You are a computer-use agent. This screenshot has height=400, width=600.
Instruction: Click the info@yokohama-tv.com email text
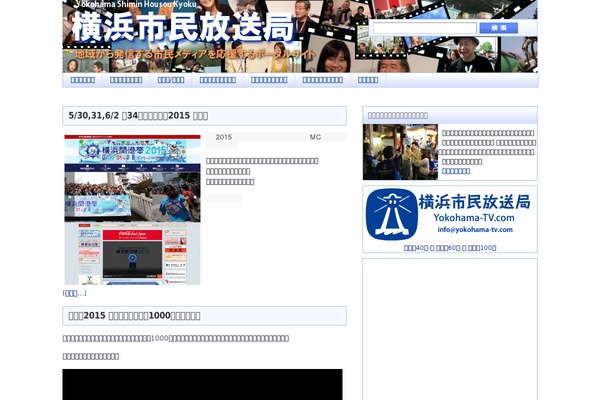coord(475,230)
